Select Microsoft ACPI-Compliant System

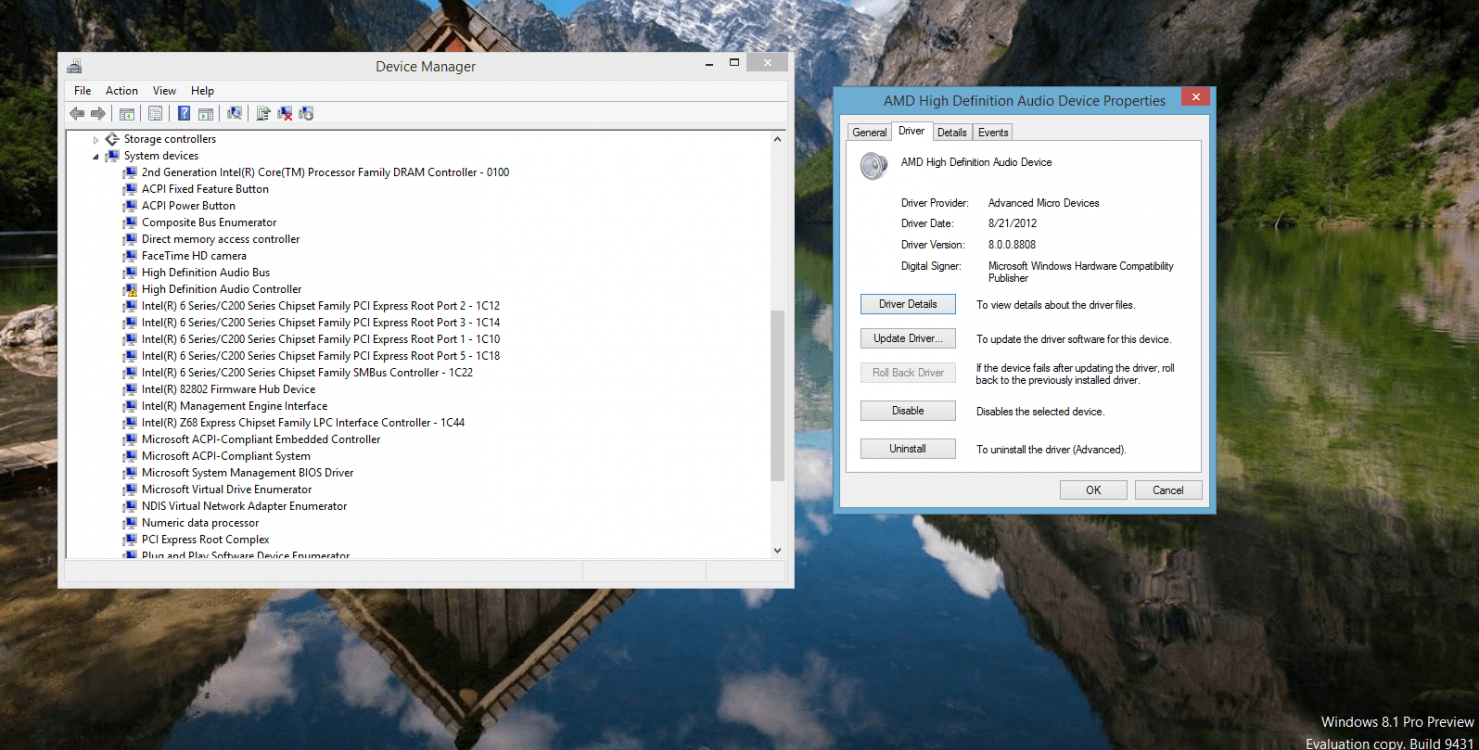pos(226,456)
